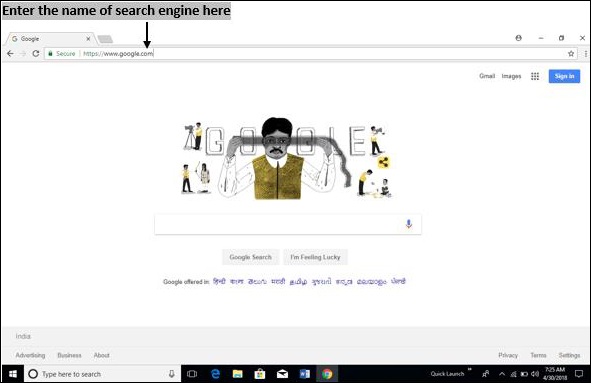The image size is (591, 383).
Task: Open File Explorer from the taskbar
Action: pos(237,374)
